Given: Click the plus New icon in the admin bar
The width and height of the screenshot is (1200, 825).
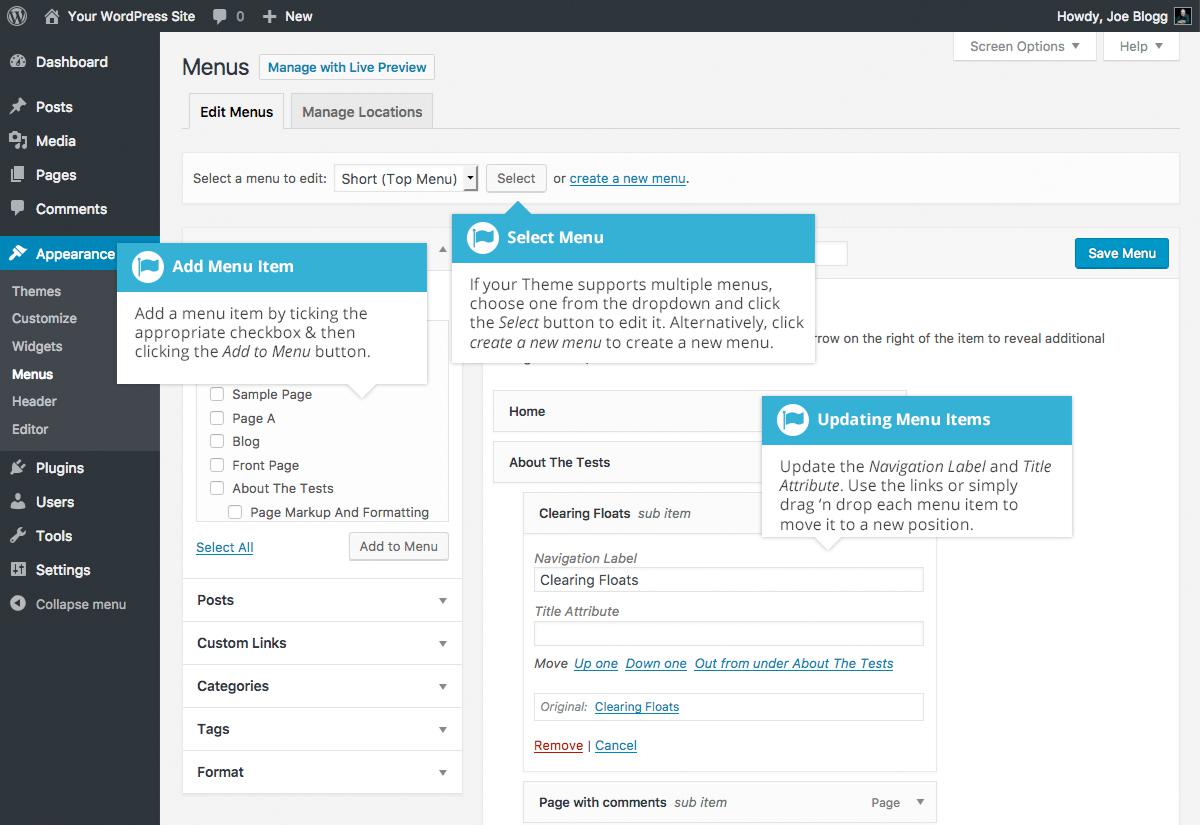Looking at the screenshot, I should [x=269, y=16].
